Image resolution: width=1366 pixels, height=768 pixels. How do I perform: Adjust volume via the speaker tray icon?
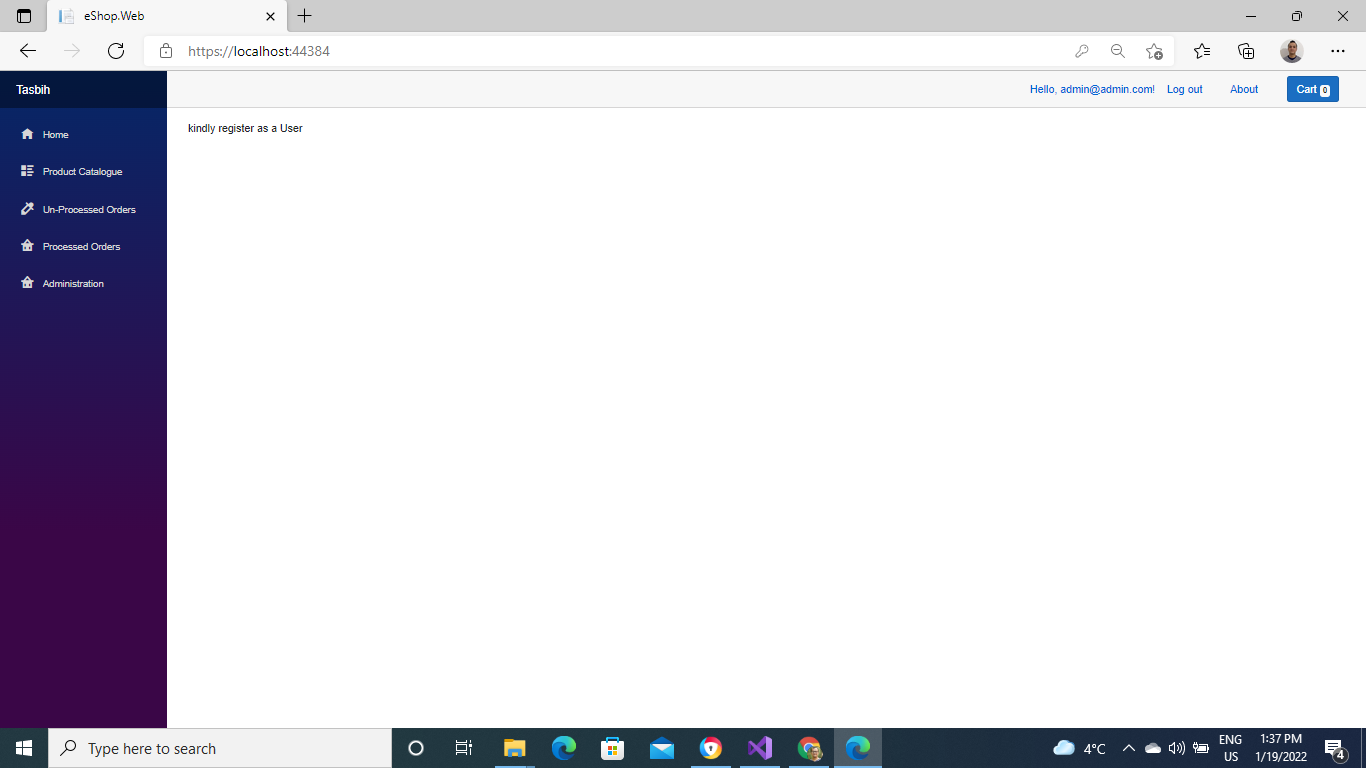[1175, 748]
